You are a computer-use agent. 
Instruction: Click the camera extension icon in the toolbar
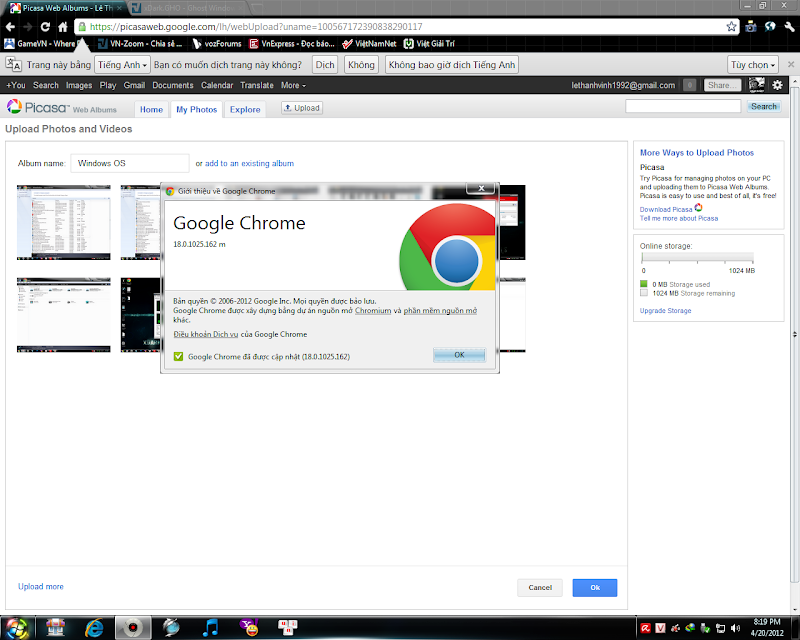751,27
